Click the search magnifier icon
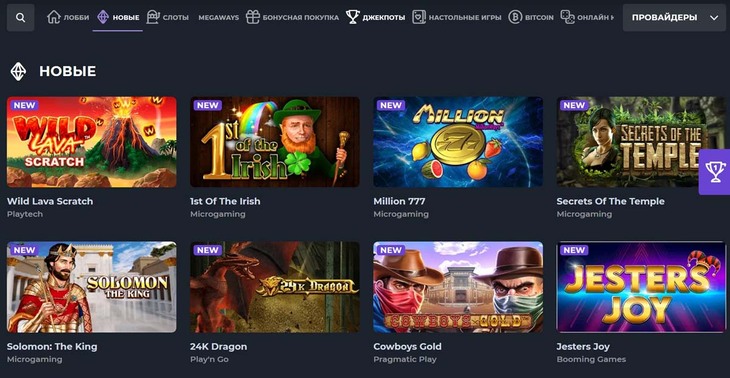The height and width of the screenshot is (378, 730). [20, 18]
